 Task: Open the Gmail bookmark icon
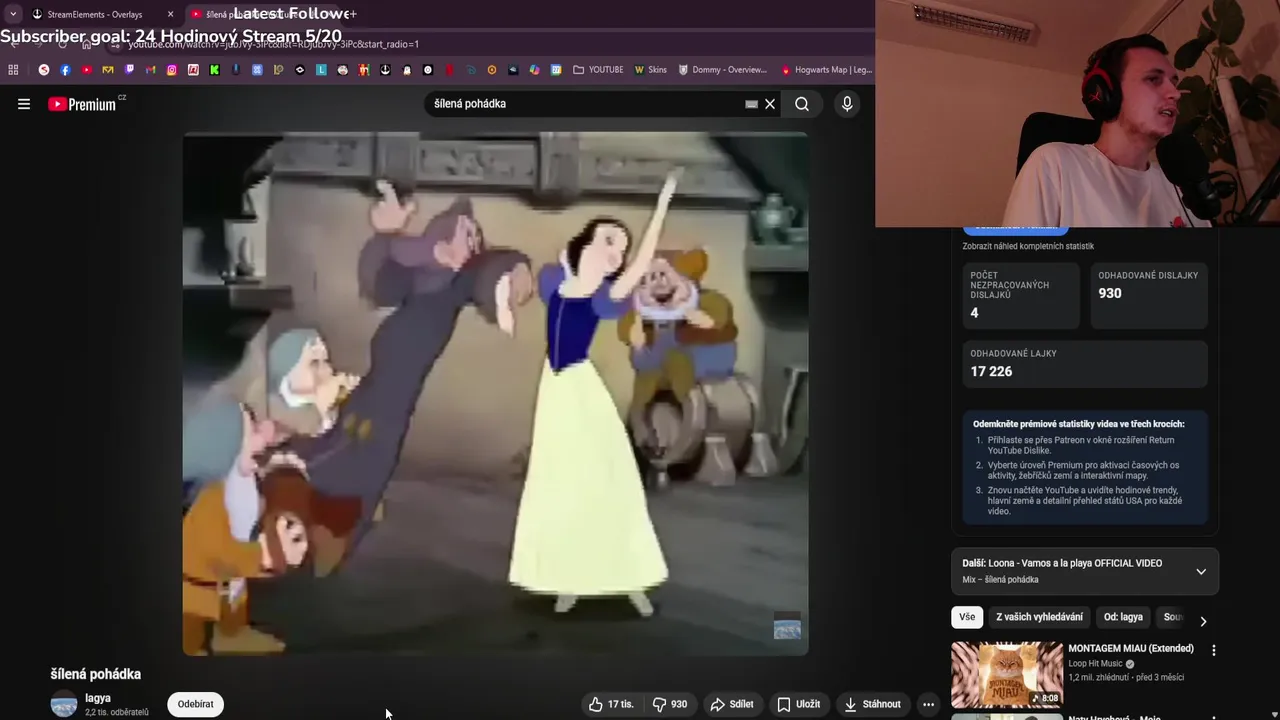click(x=151, y=70)
